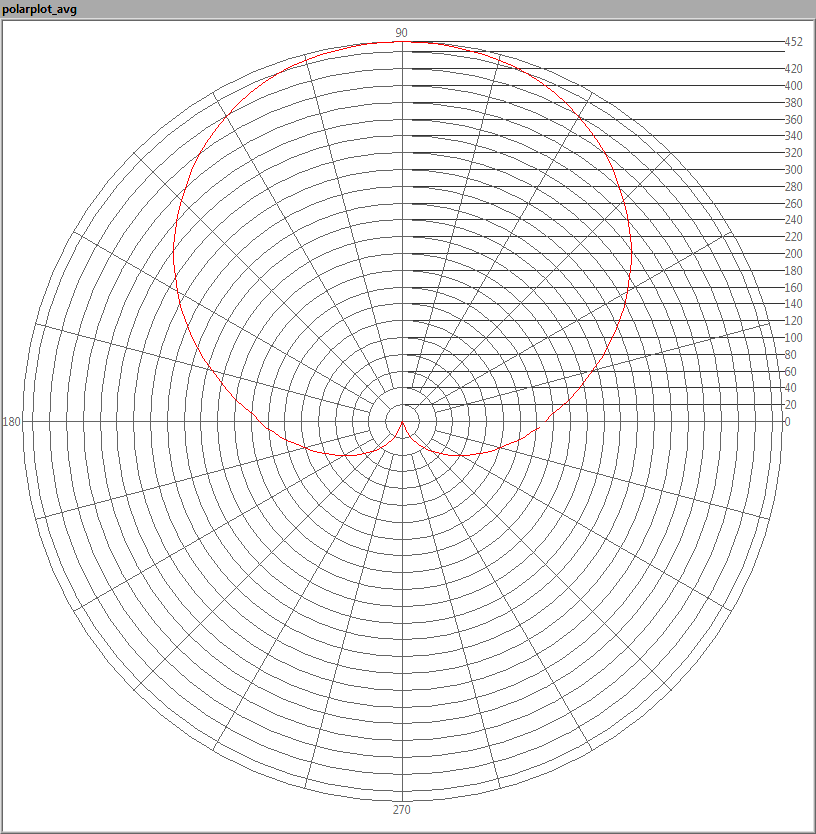Click the 360 radial scale label
The width and height of the screenshot is (816, 834).
point(793,120)
